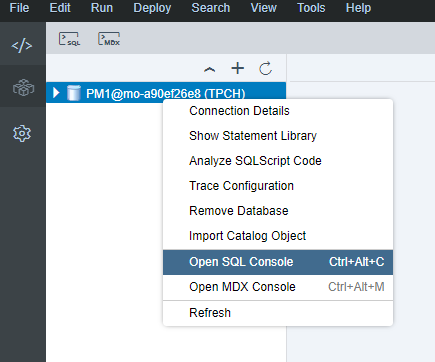The image size is (435, 362).
Task: Expand the PM1@mo-a90ef26e8 (TPCH) node
Action: tap(56, 93)
